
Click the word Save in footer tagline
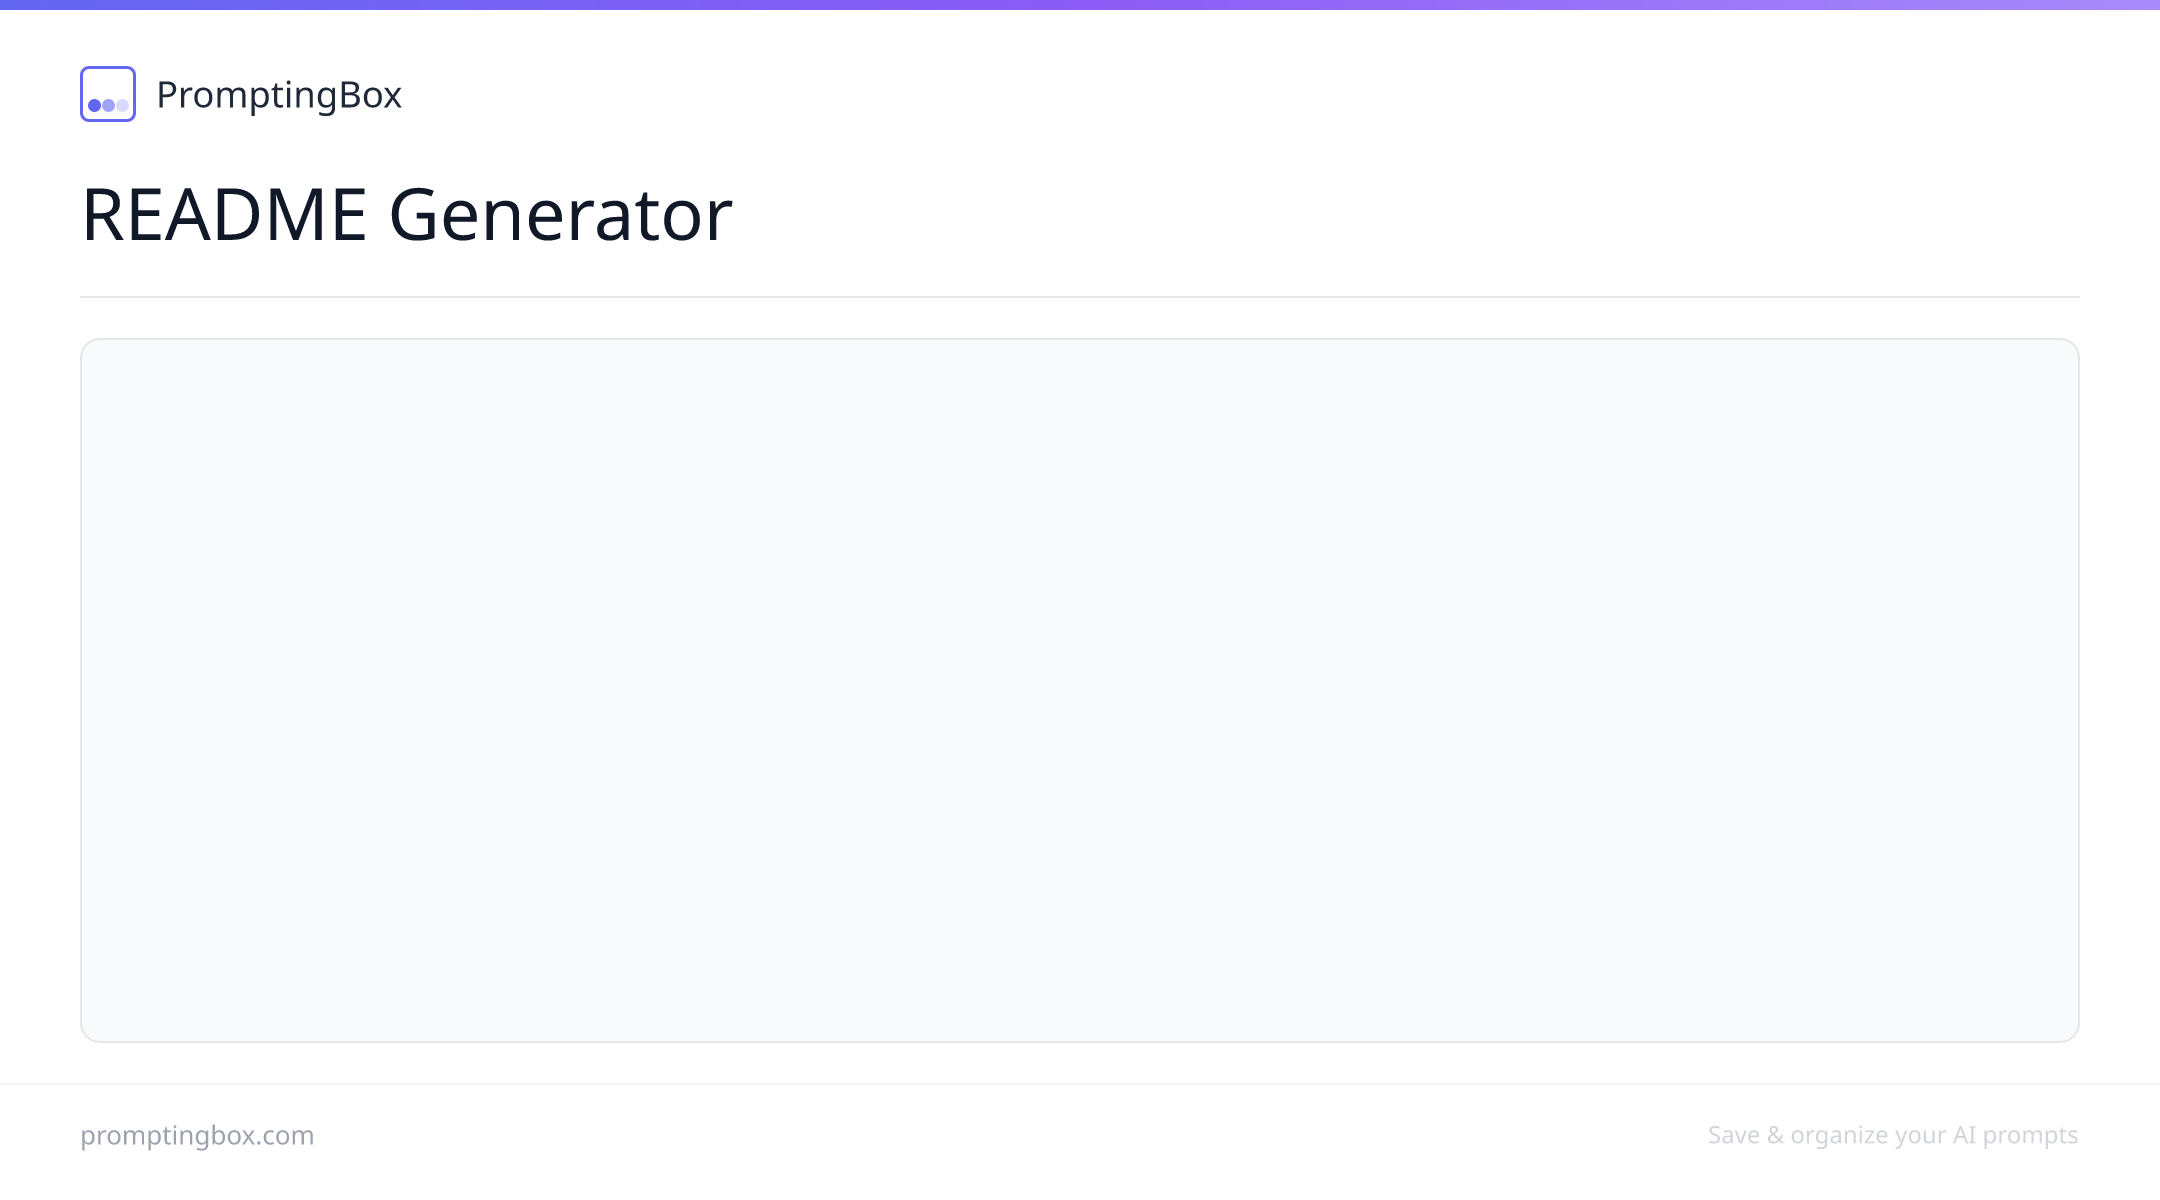click(x=1734, y=1135)
